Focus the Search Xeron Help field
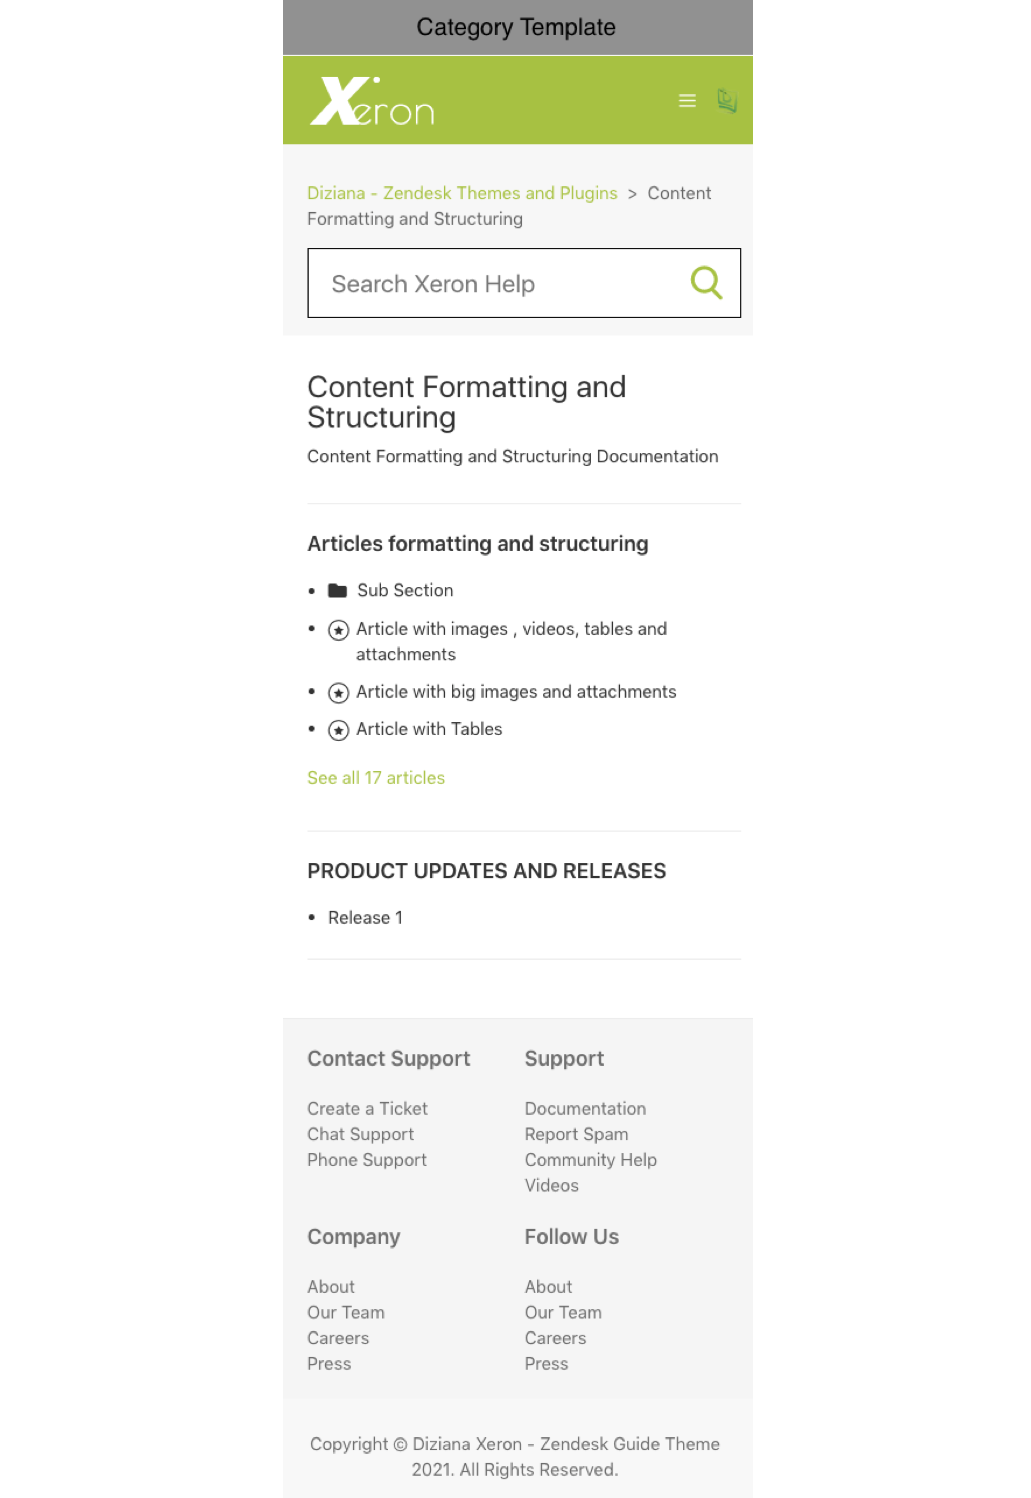This screenshot has width=1031, height=1498. click(x=500, y=284)
